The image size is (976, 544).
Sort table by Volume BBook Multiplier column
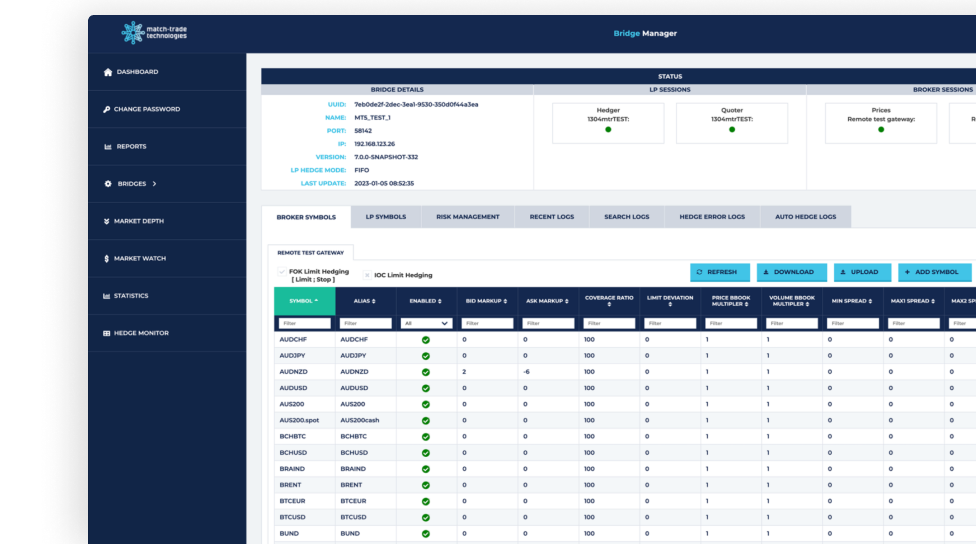792,301
